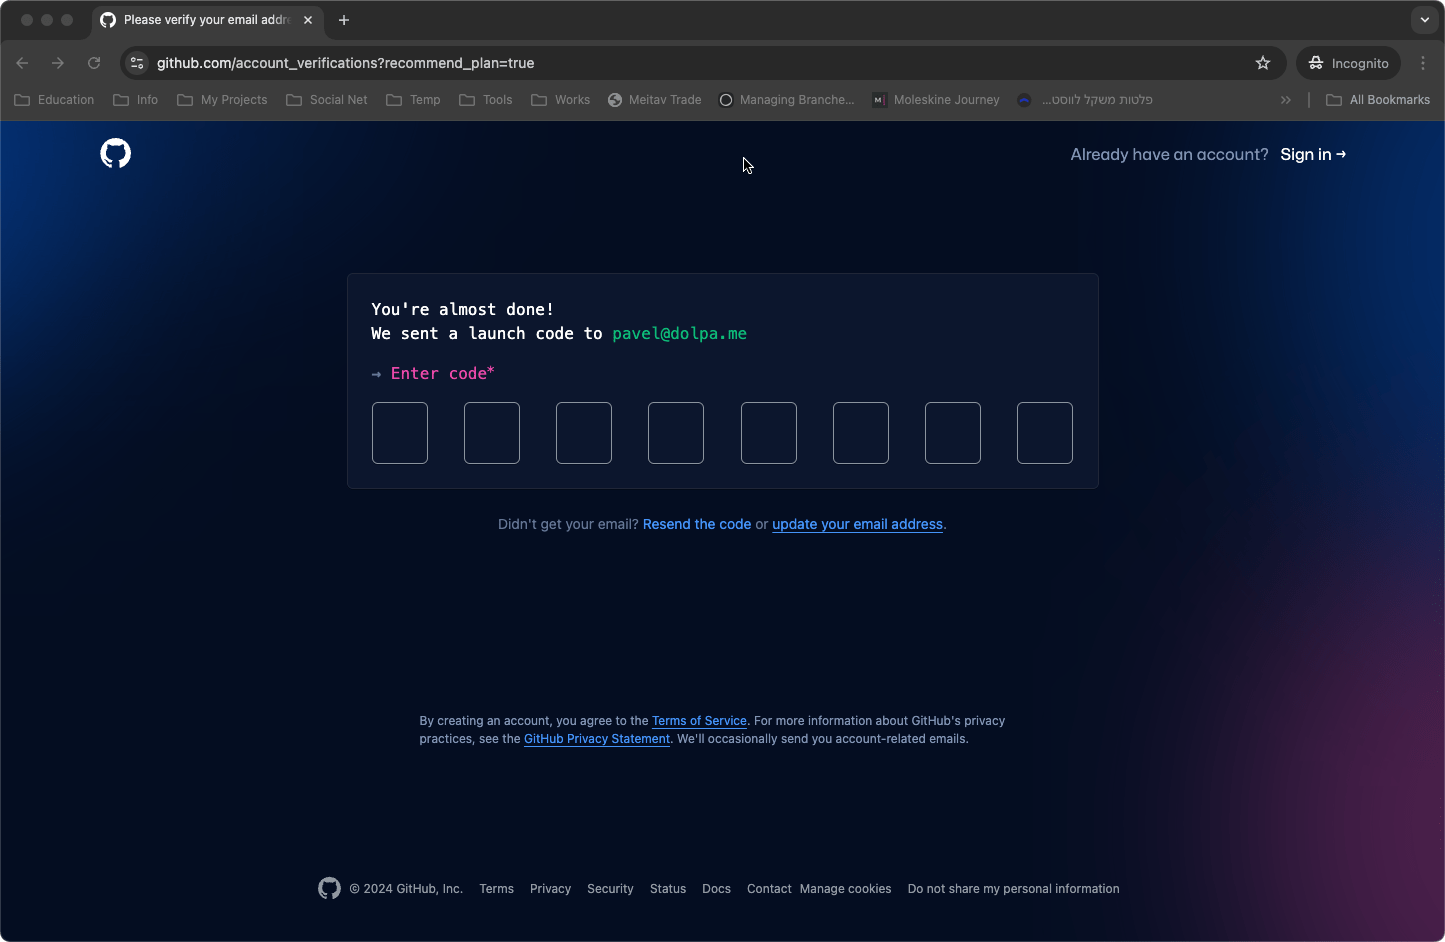The image size is (1445, 942).
Task: Bookmark this page with star icon
Action: click(x=1263, y=63)
